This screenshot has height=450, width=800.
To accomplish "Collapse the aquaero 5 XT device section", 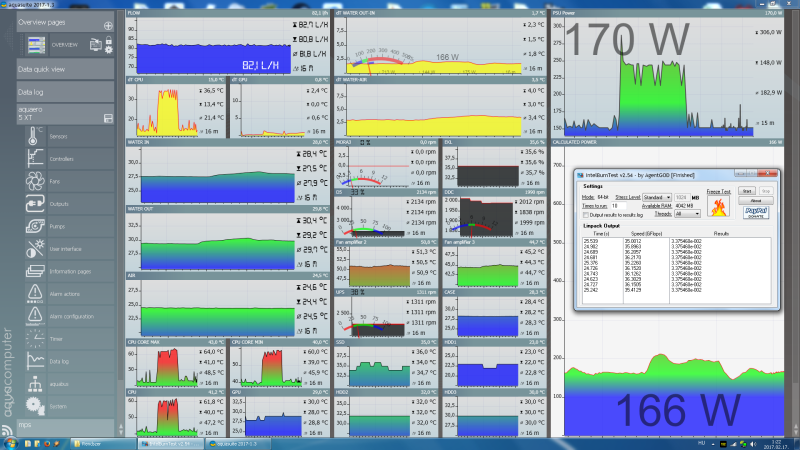I will coord(65,114).
